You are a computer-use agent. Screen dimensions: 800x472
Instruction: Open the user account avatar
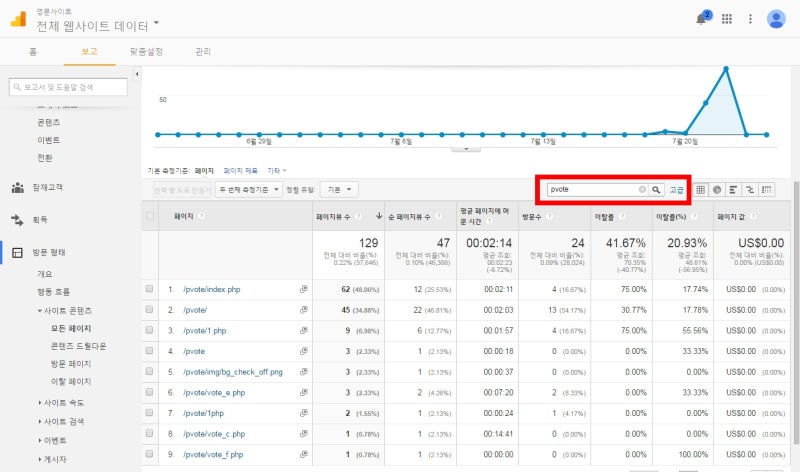click(776, 19)
